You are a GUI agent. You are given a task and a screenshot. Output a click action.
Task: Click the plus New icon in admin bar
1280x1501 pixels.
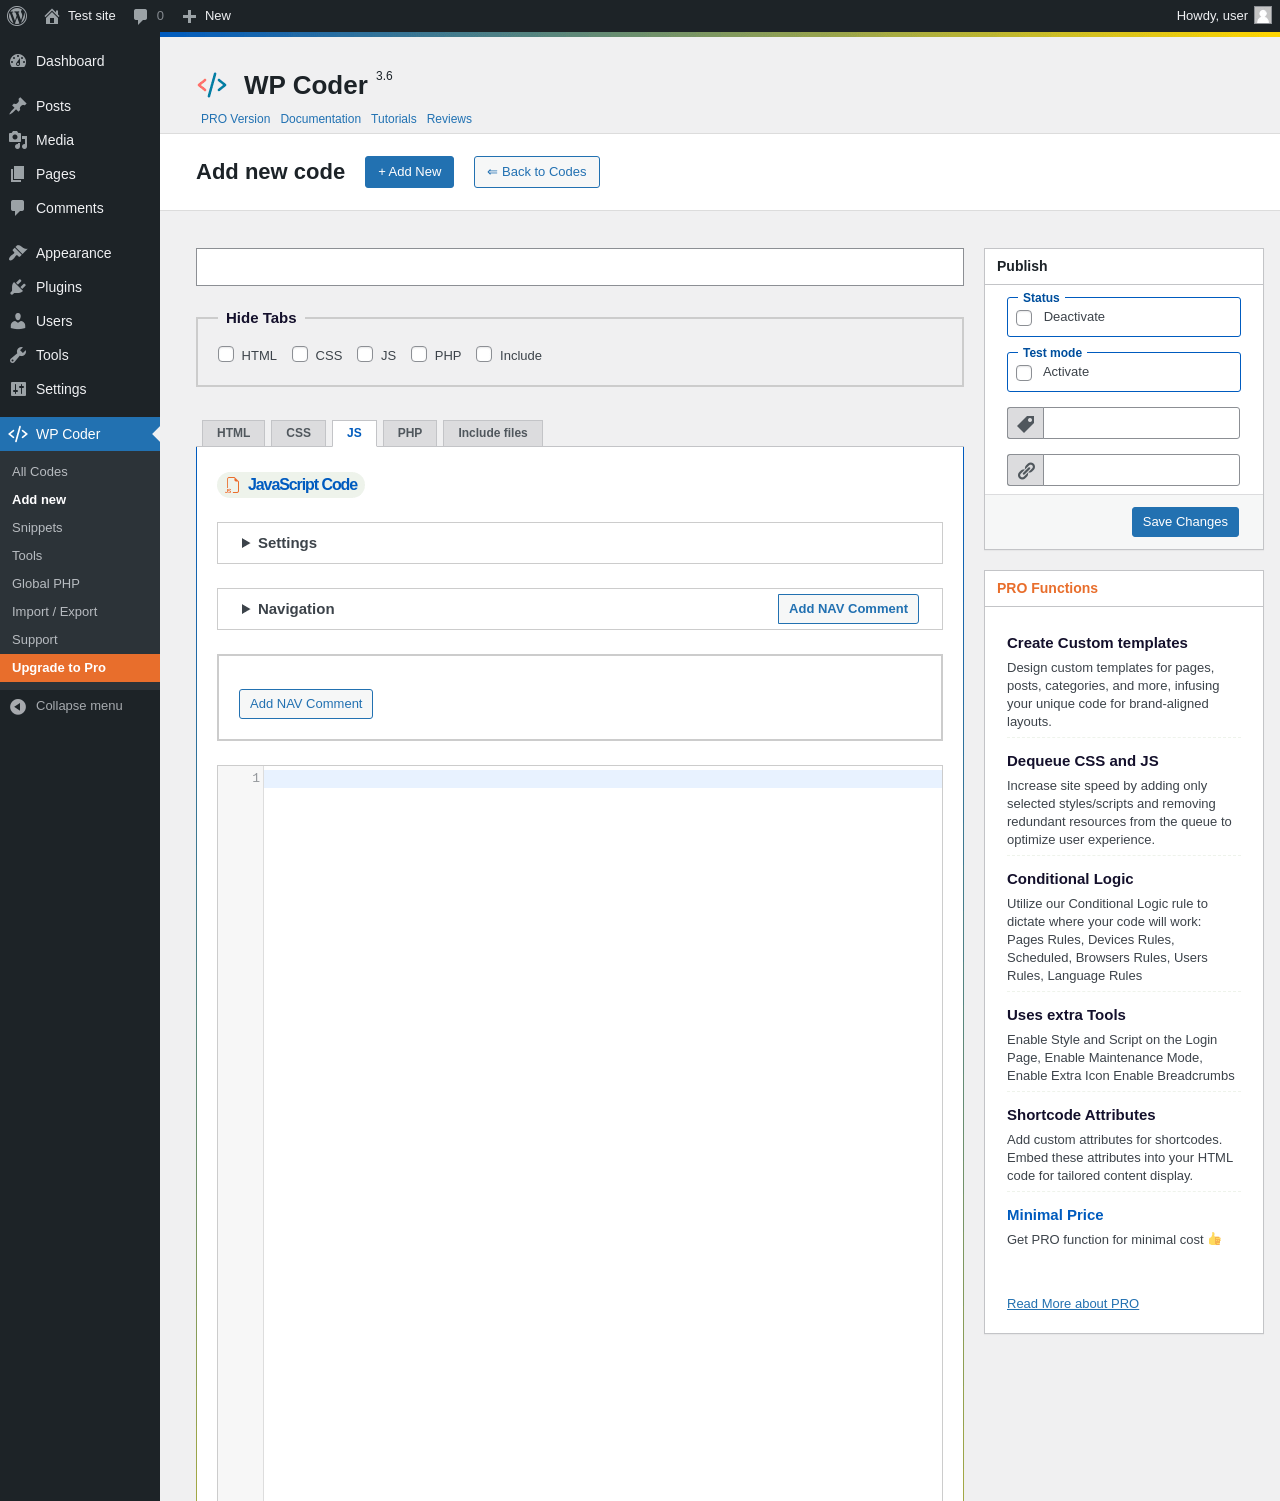(189, 16)
